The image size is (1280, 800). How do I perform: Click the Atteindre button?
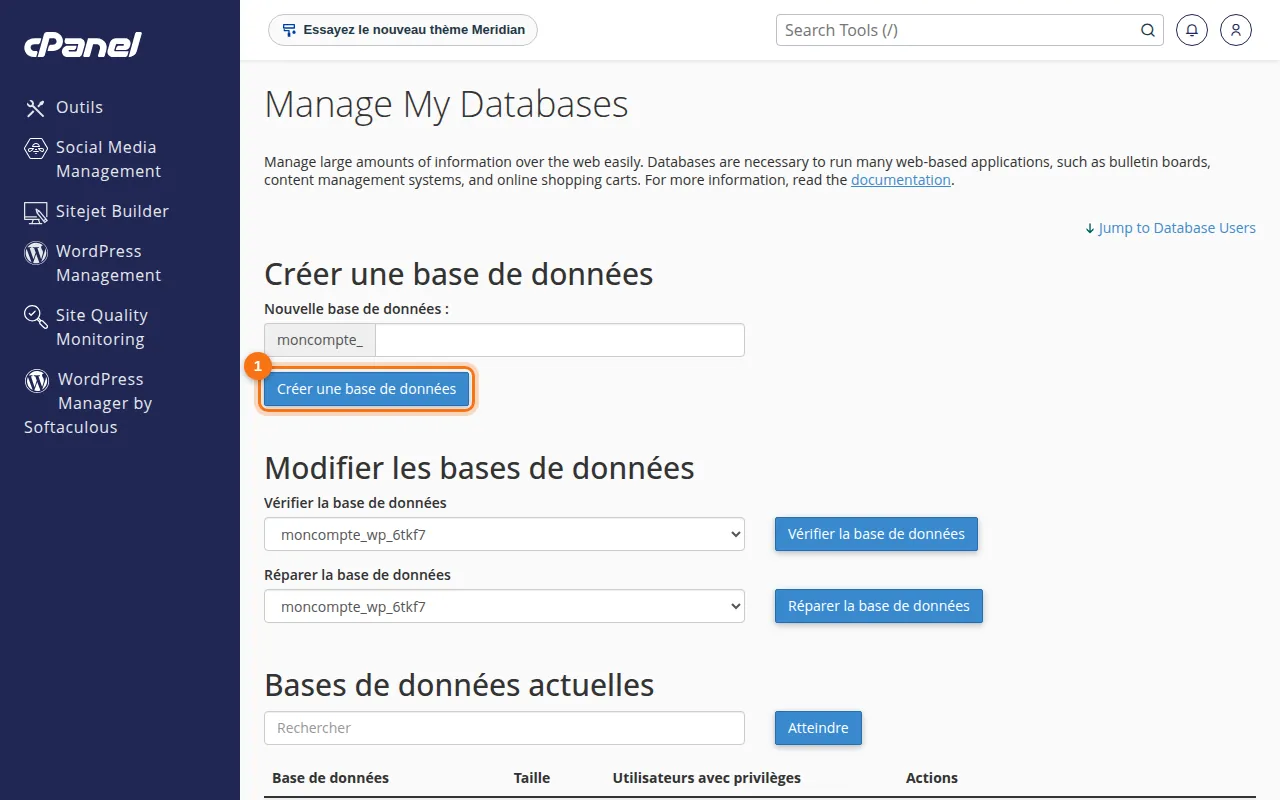click(x=818, y=728)
